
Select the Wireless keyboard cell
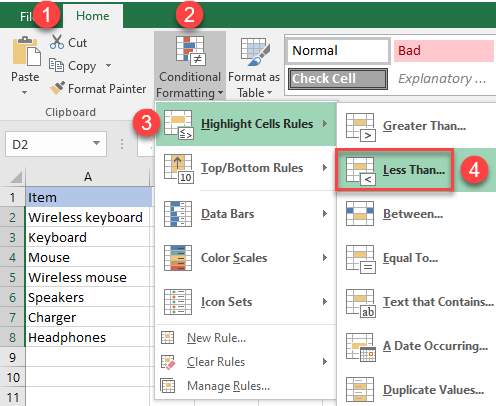(88, 217)
